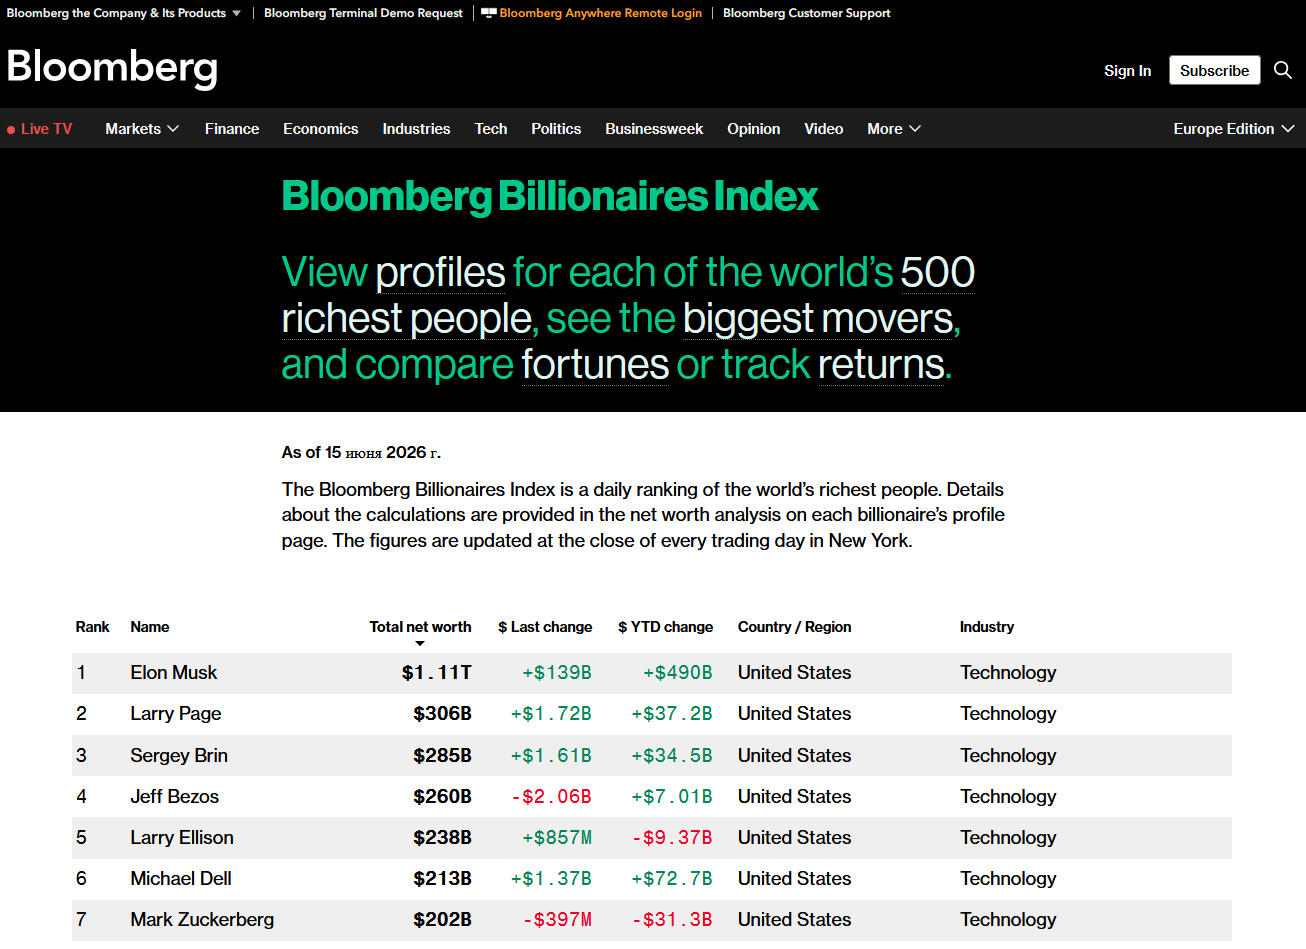Click the Live TV red dot indicator
The height and width of the screenshot is (949, 1306).
tap(11, 130)
